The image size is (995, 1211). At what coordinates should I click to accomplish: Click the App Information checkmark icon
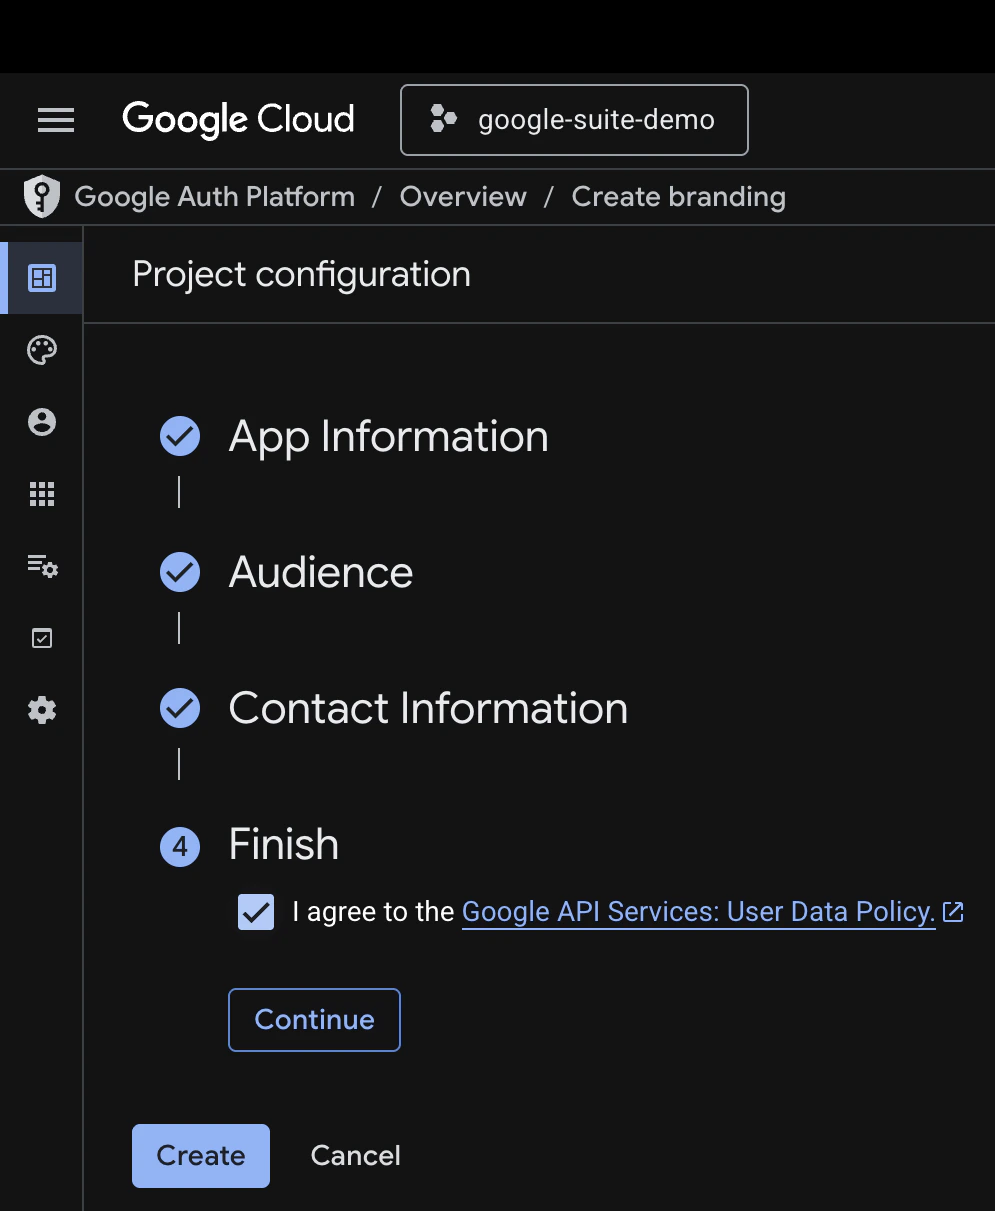click(180, 436)
